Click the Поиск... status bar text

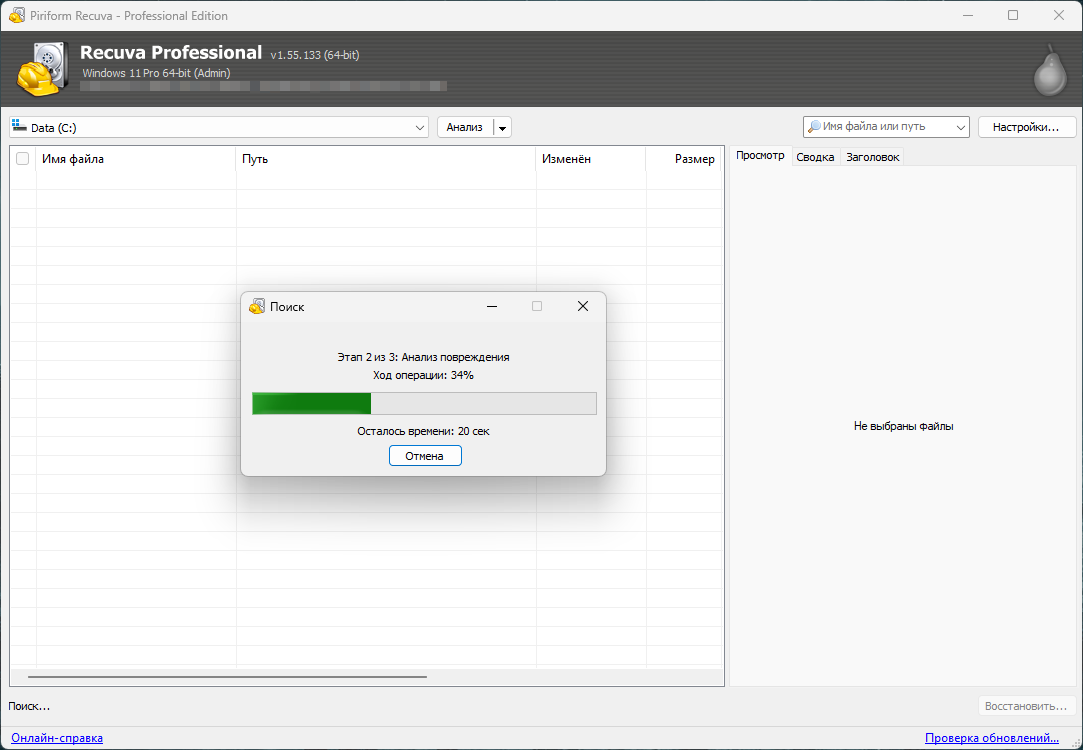pos(29,706)
